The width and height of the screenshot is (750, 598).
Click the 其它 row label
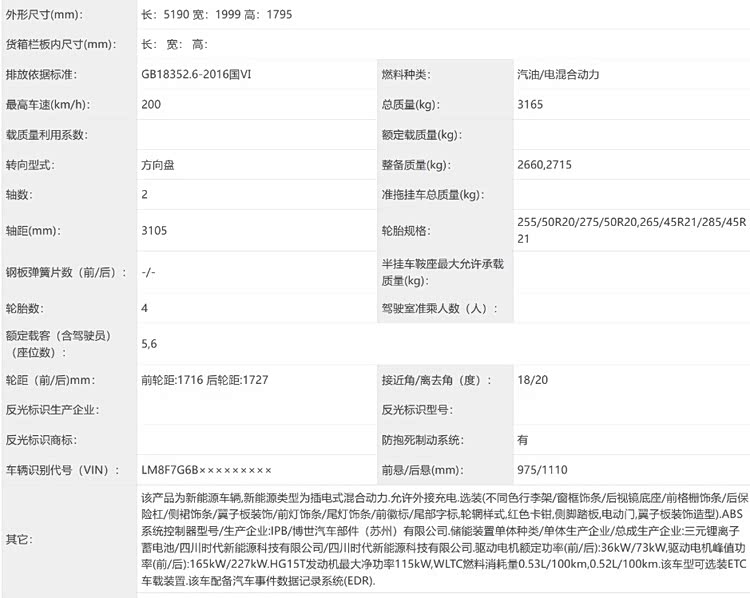18,539
